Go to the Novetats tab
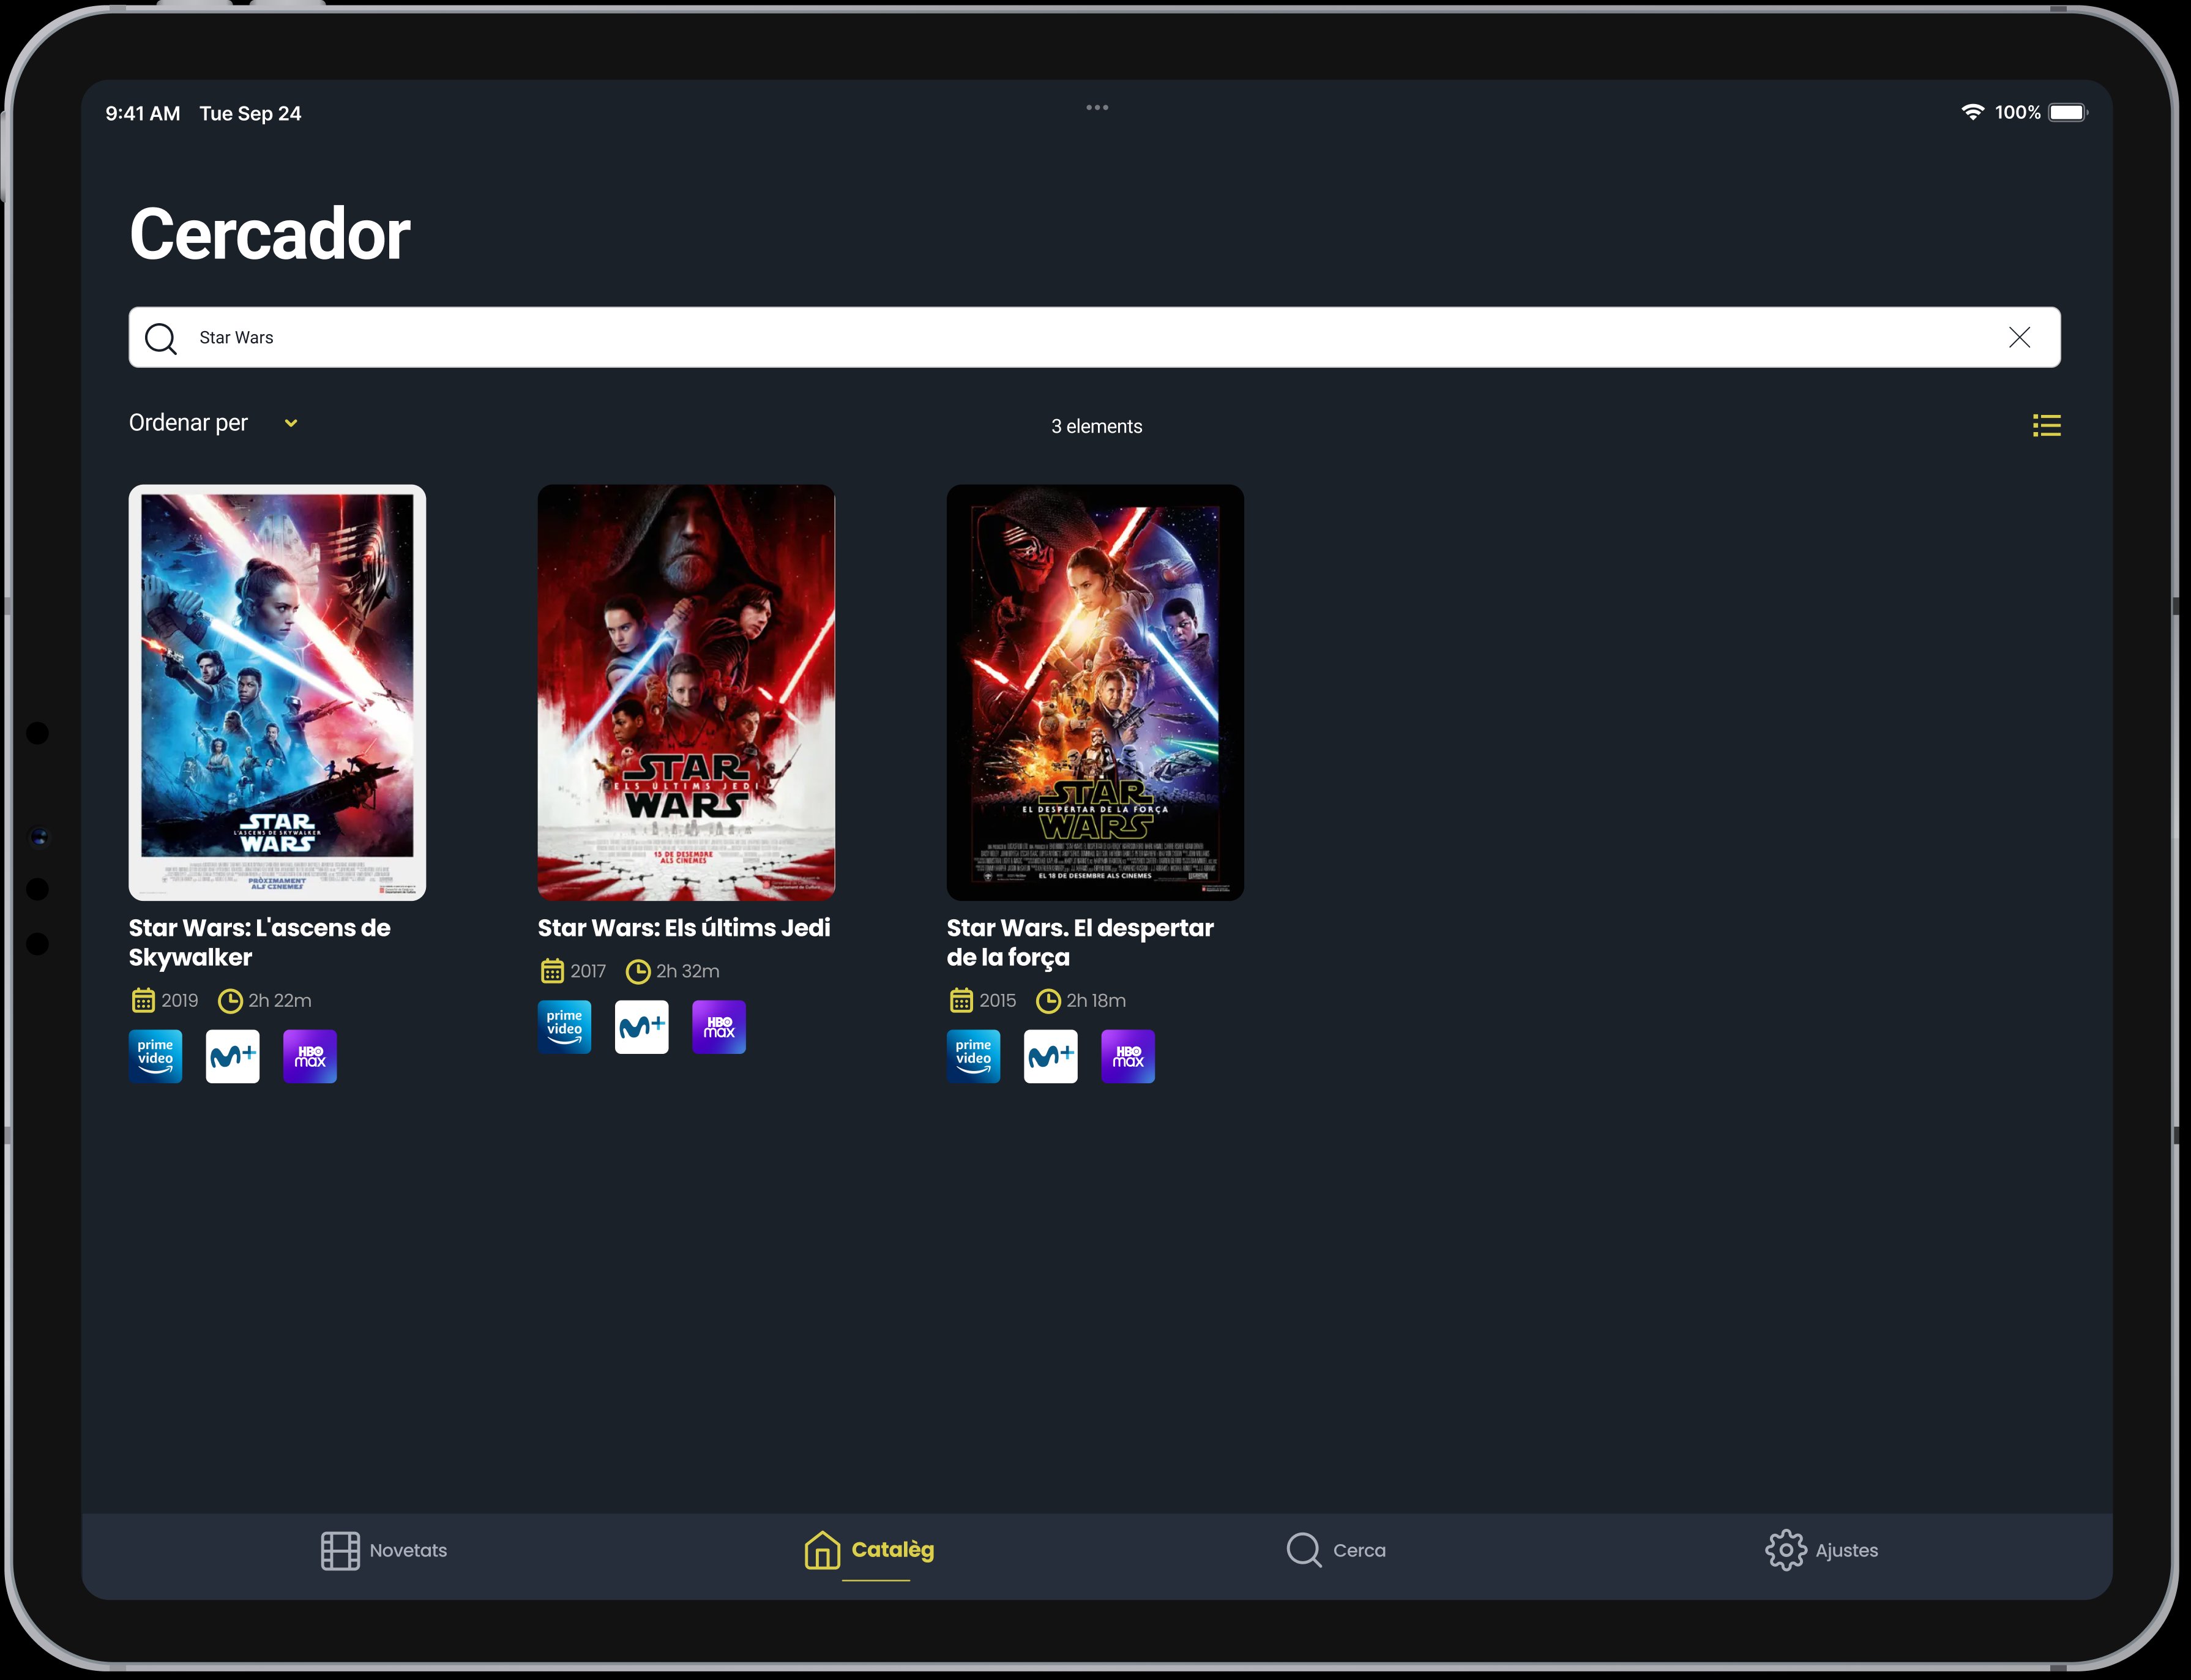Screen dimensions: 2191x1680 (x=384, y=1550)
